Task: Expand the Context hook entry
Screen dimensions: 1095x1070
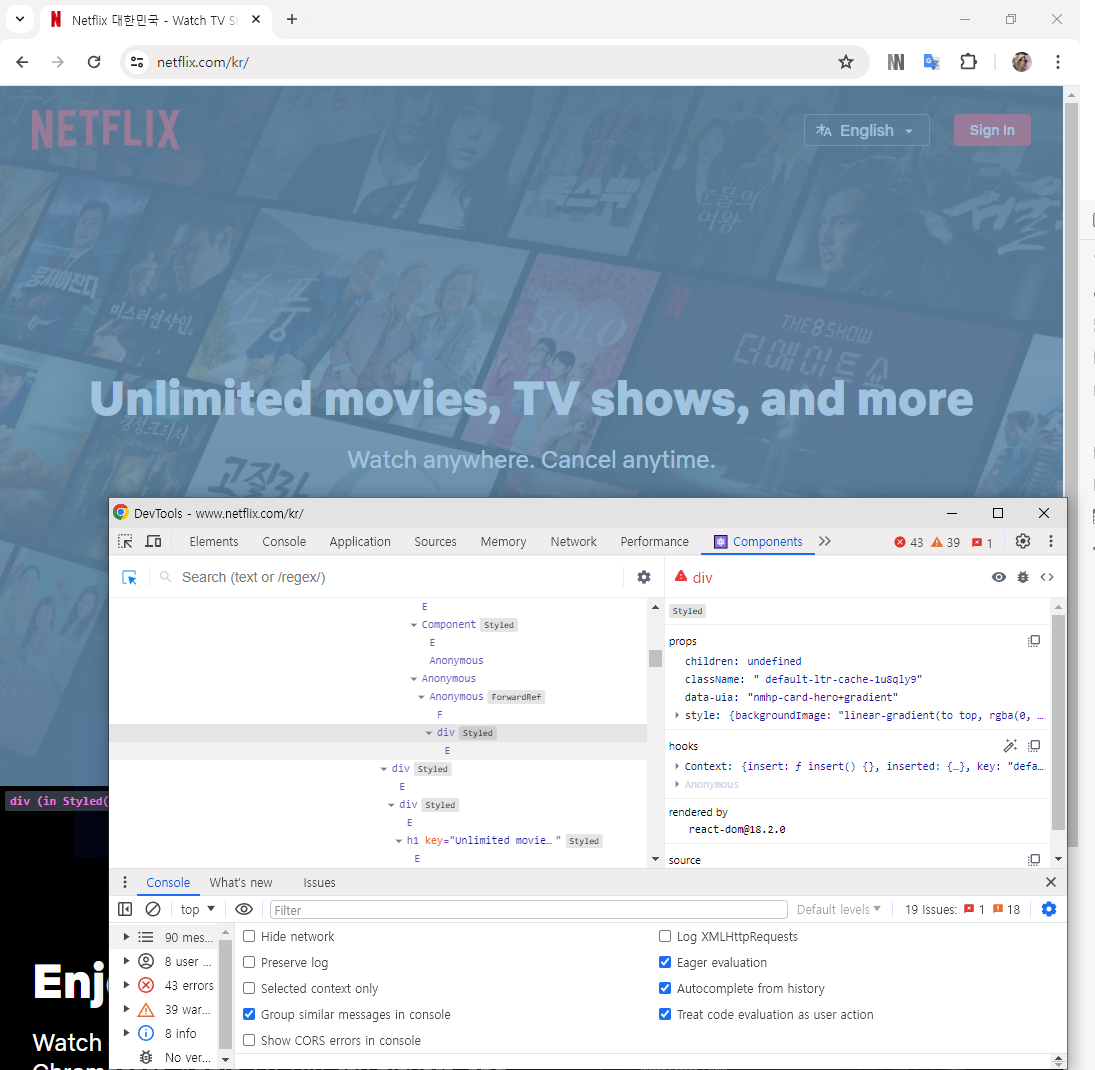Action: tap(677, 766)
